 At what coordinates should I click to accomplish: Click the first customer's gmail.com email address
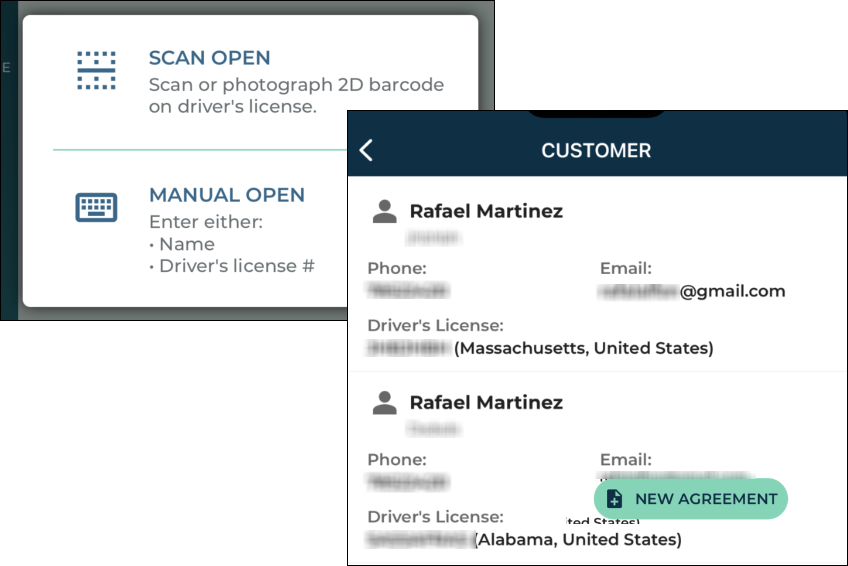tap(692, 291)
